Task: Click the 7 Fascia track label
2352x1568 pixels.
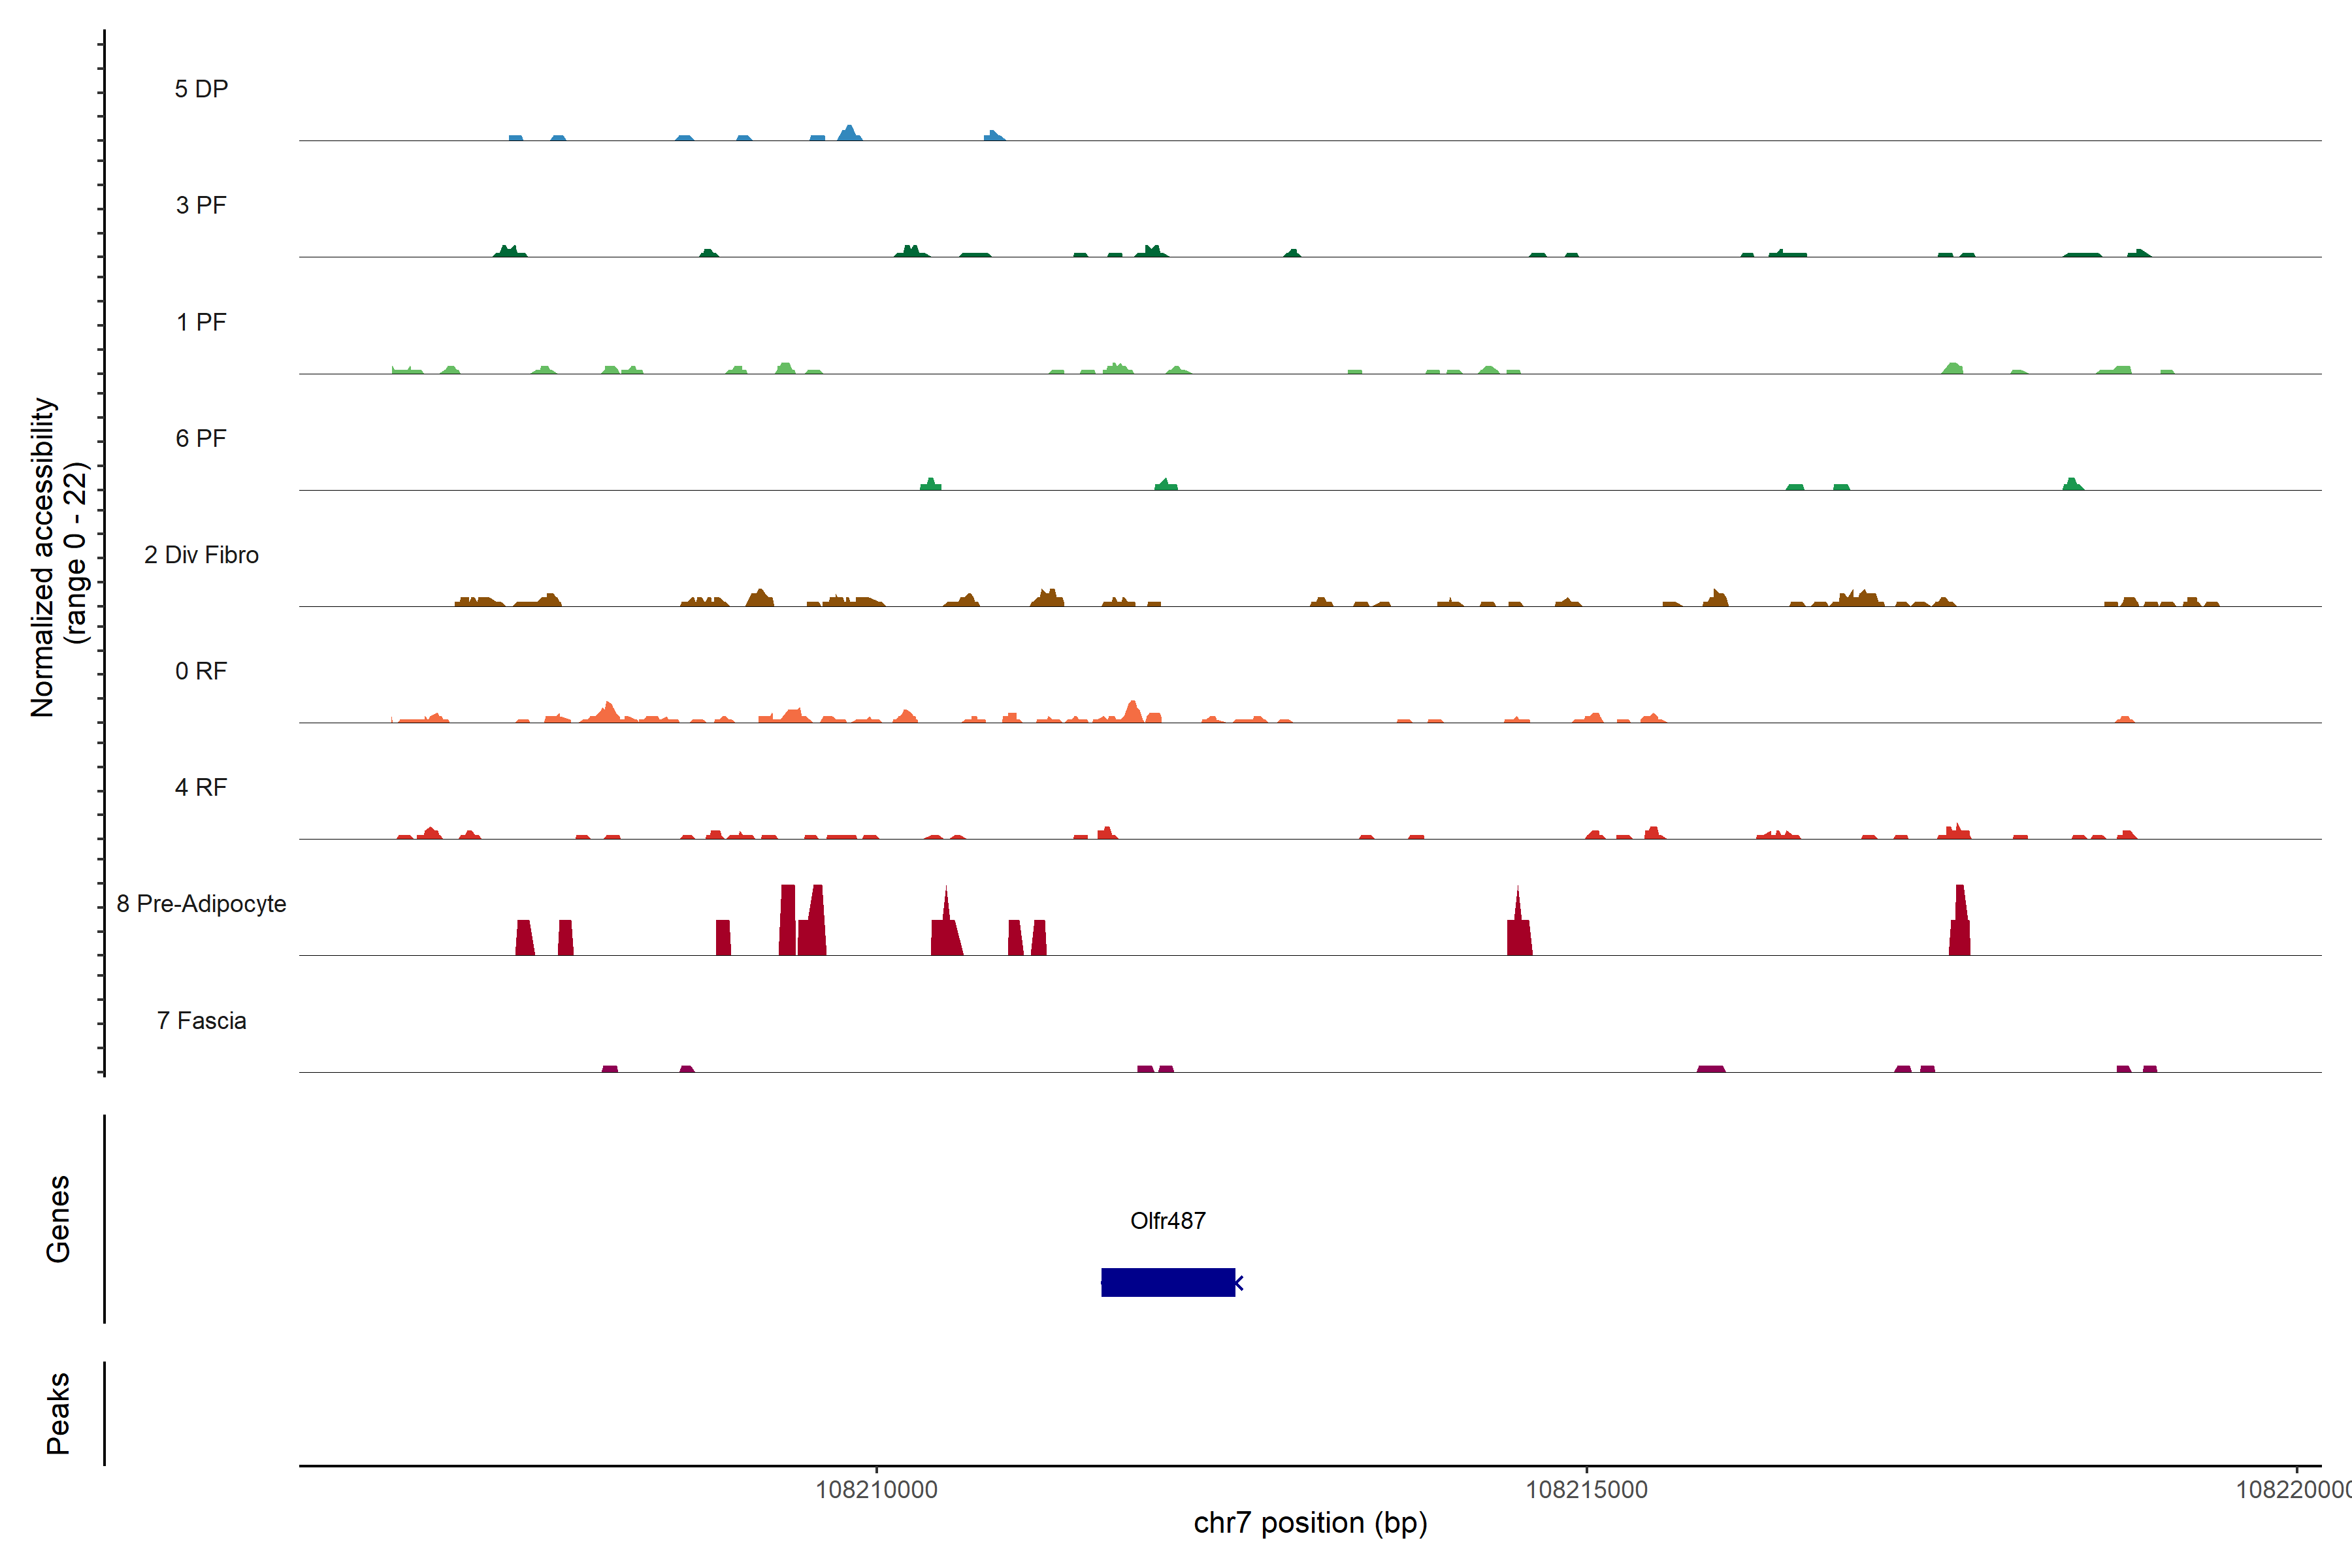Action: tap(201, 1020)
